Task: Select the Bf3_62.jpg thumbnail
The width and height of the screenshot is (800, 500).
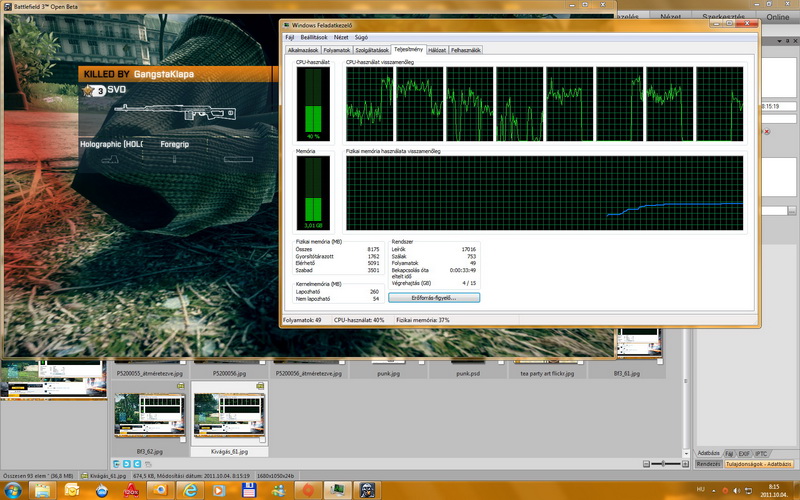Action: (x=149, y=415)
